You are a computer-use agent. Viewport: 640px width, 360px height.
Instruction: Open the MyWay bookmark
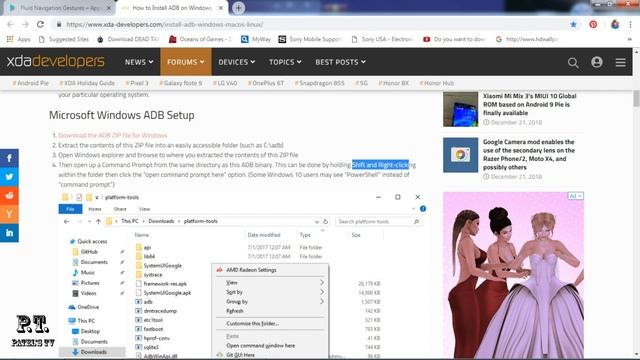pos(256,39)
